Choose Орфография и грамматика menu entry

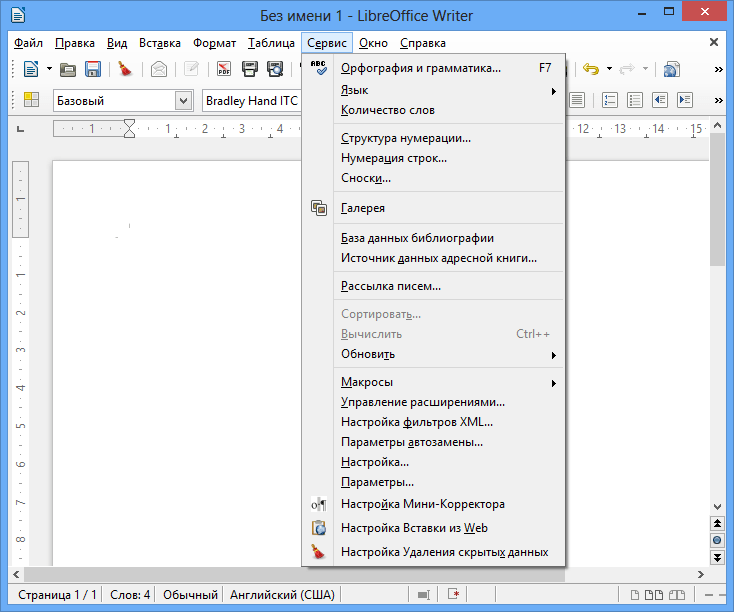click(x=434, y=68)
